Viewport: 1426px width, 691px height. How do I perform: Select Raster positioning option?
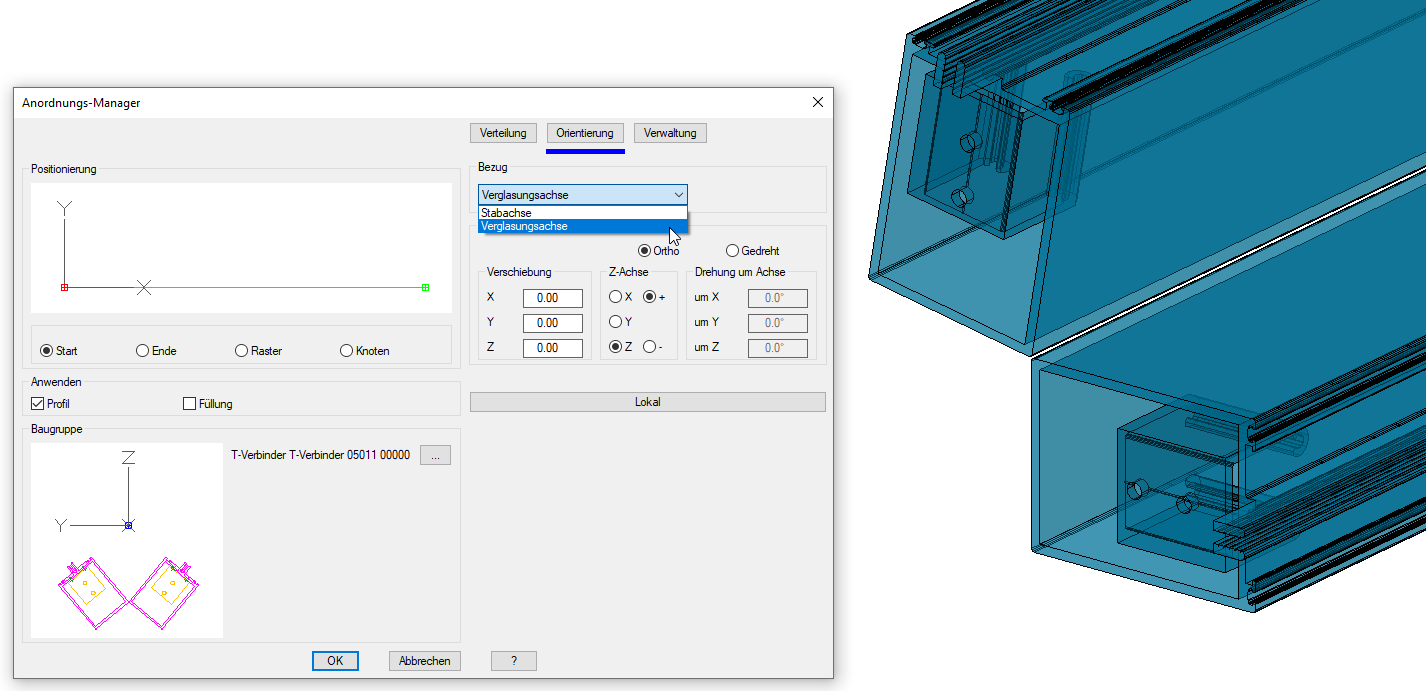click(242, 351)
